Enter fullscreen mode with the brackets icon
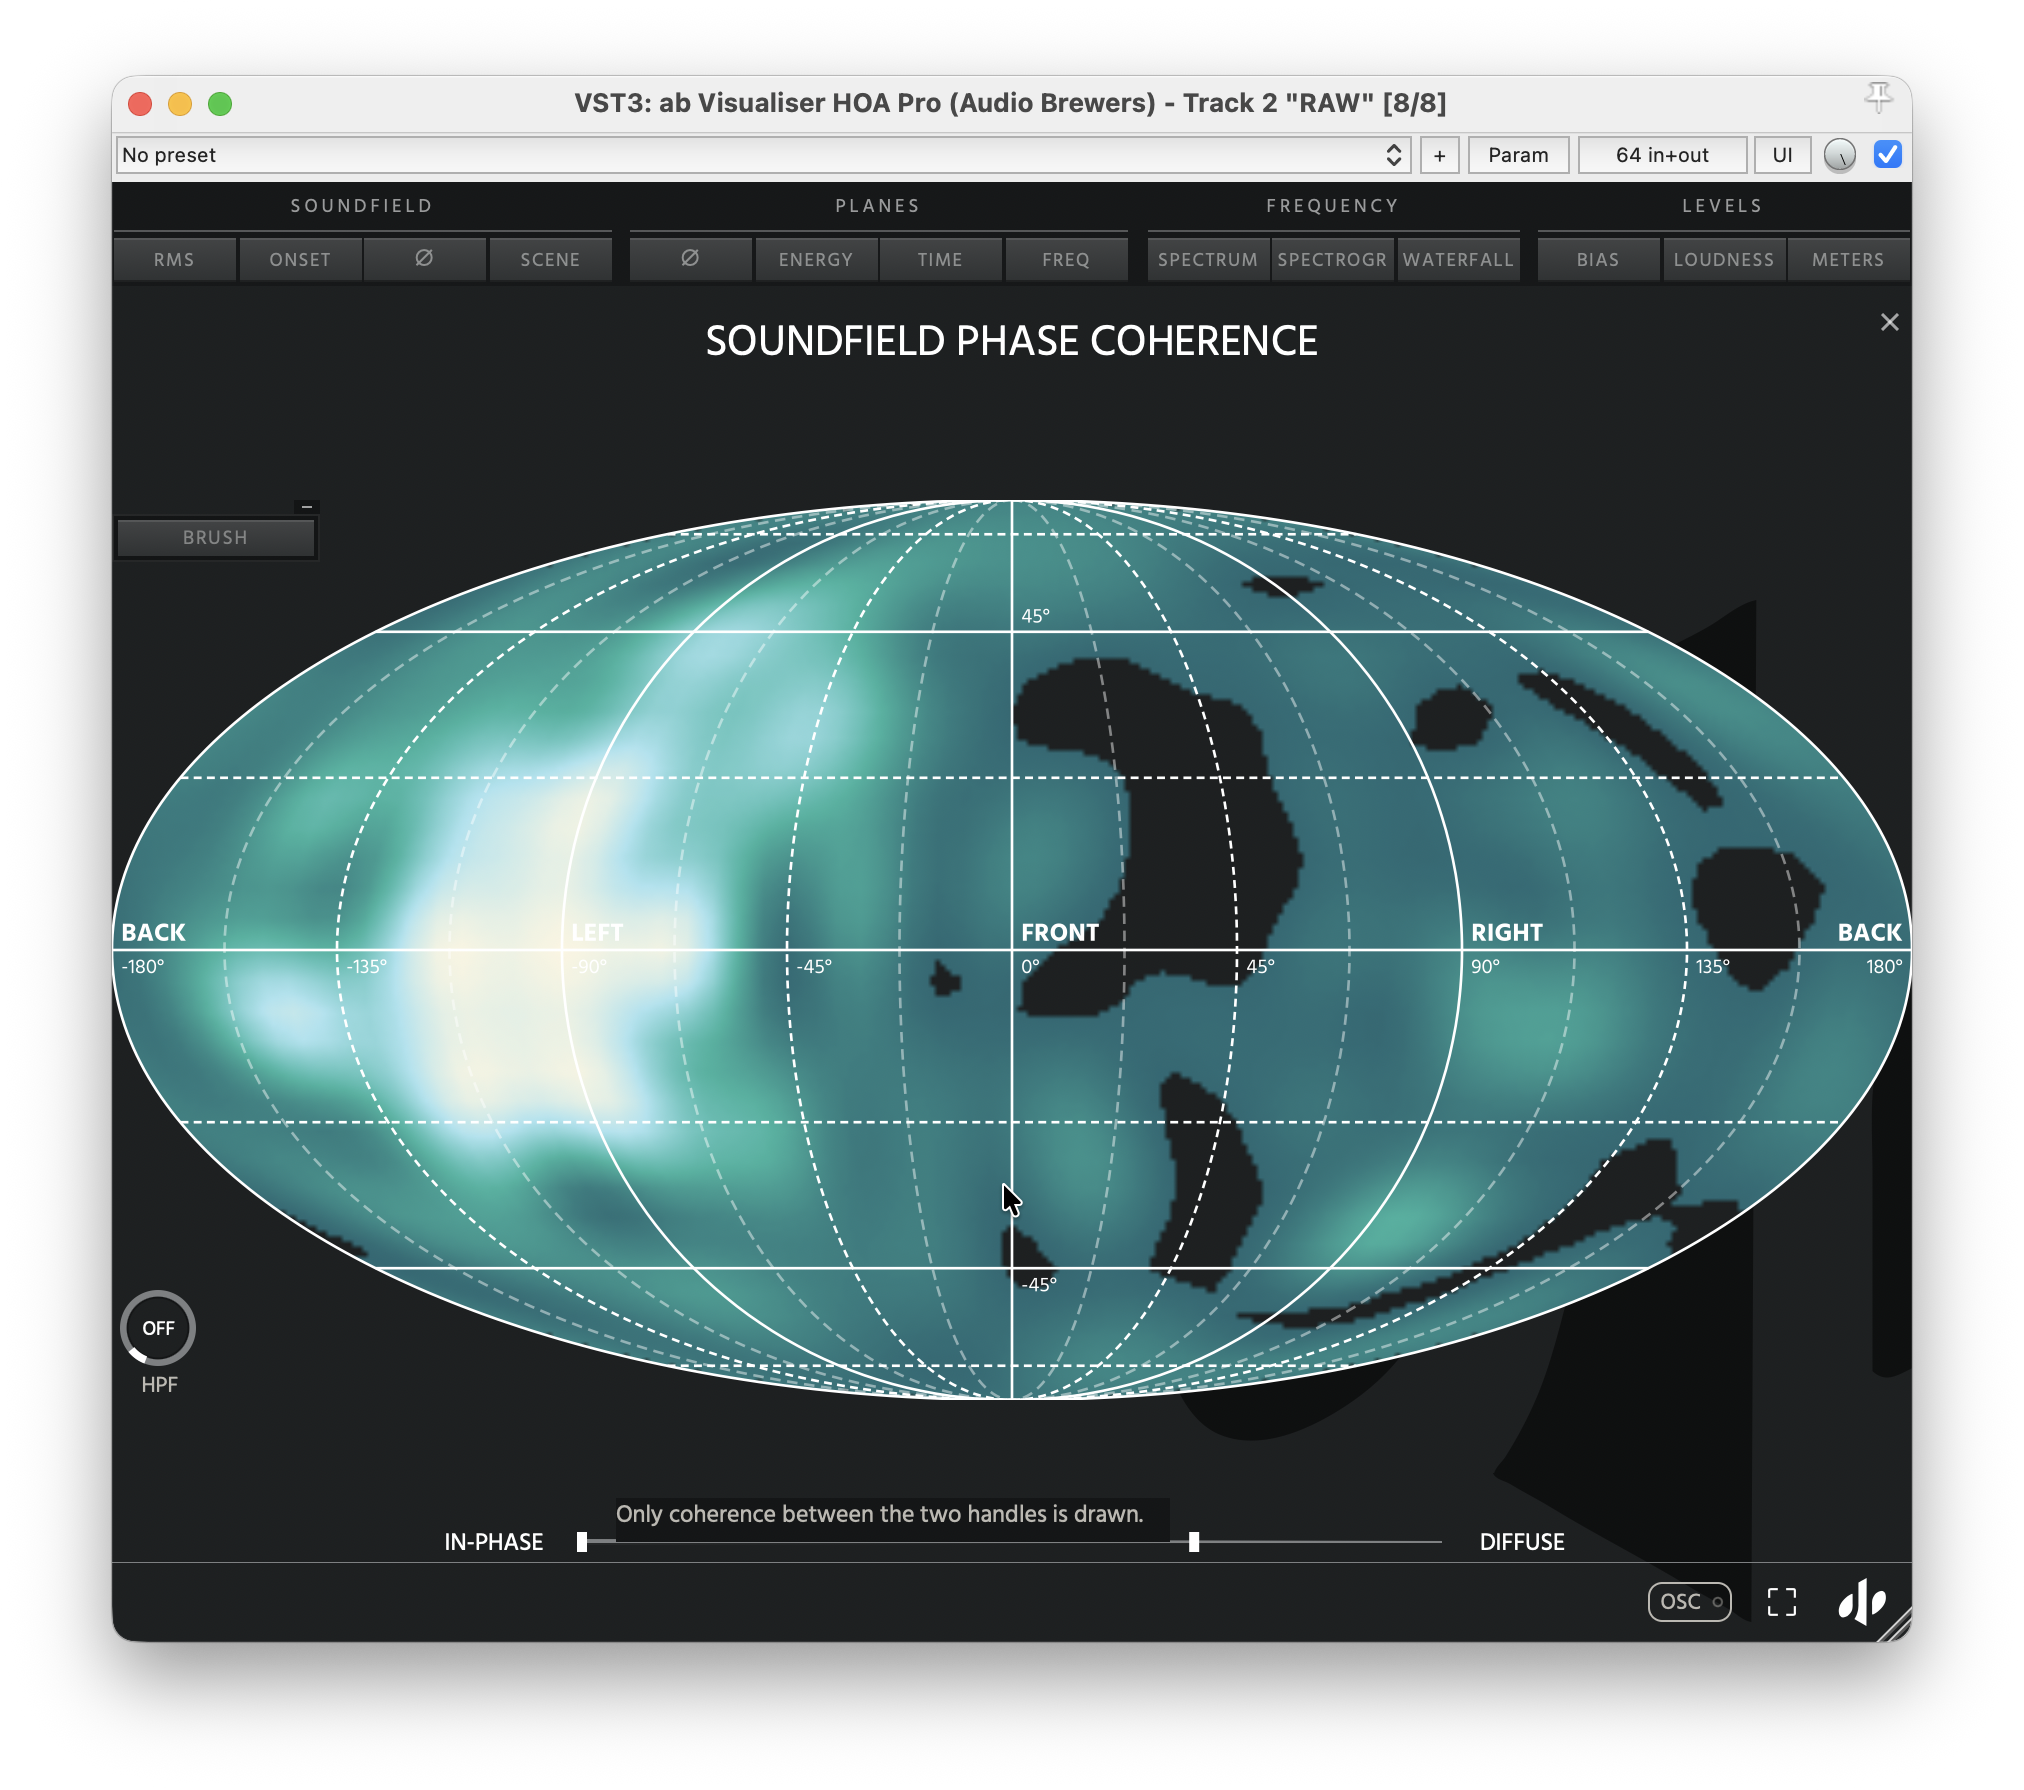 click(1782, 1601)
